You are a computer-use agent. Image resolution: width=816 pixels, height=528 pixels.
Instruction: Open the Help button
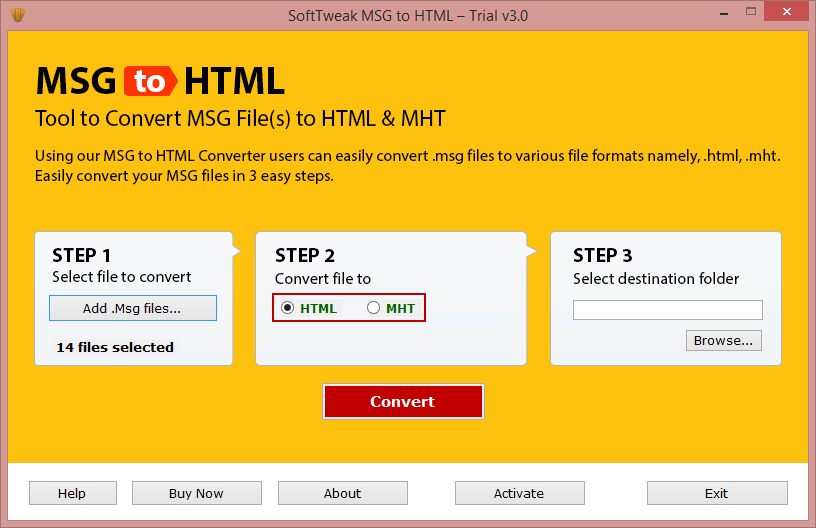[73, 493]
